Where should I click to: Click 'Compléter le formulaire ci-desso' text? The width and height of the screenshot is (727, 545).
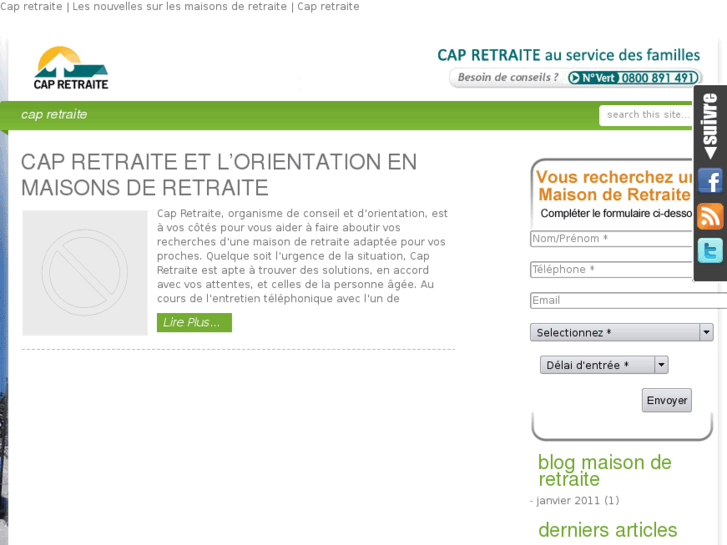click(x=616, y=213)
